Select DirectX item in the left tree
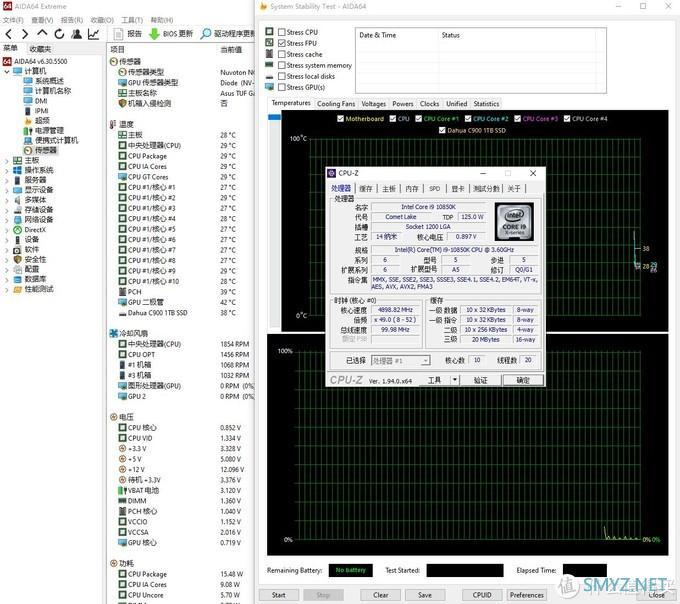Viewport: 680px width, 604px height. point(35,229)
